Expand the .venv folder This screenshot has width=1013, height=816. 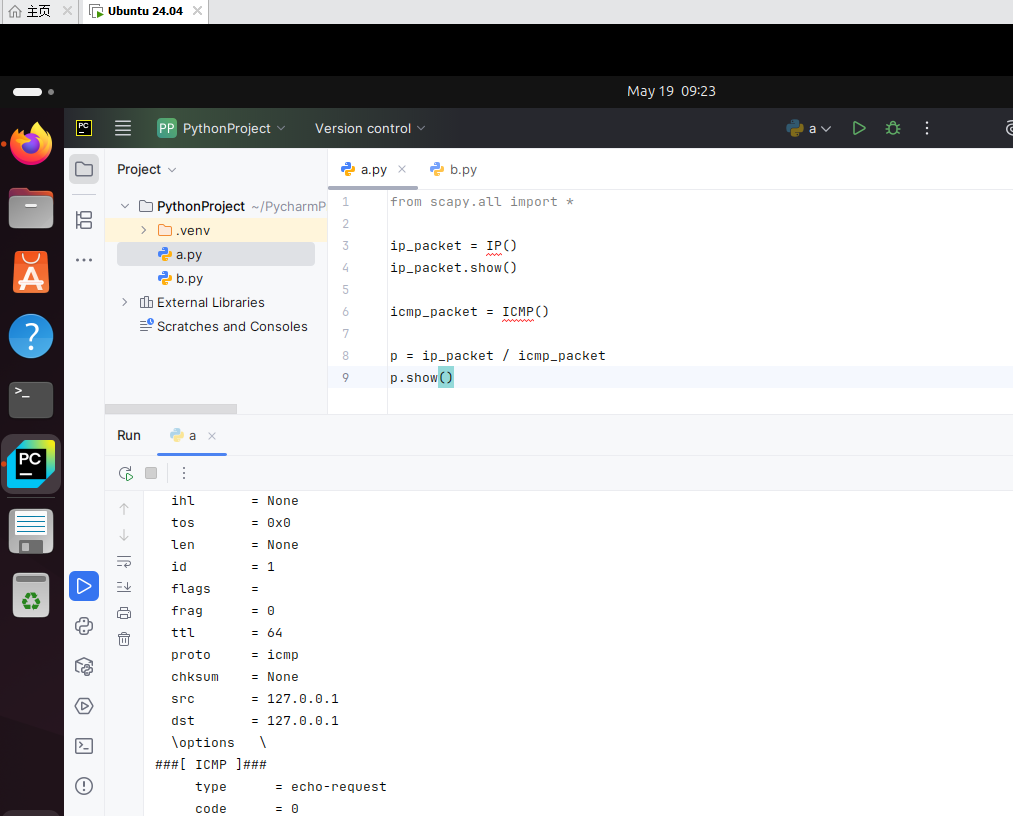(143, 230)
